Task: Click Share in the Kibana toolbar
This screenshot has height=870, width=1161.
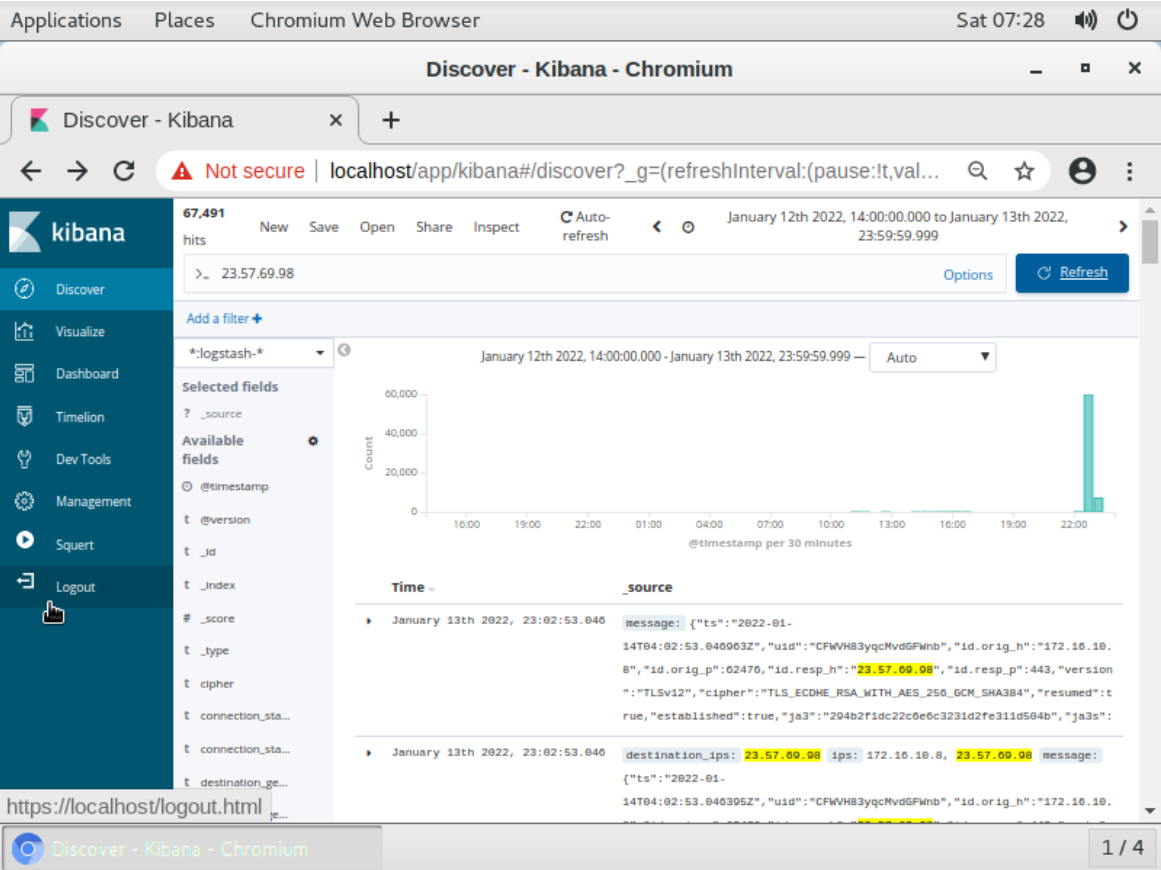Action: [434, 227]
